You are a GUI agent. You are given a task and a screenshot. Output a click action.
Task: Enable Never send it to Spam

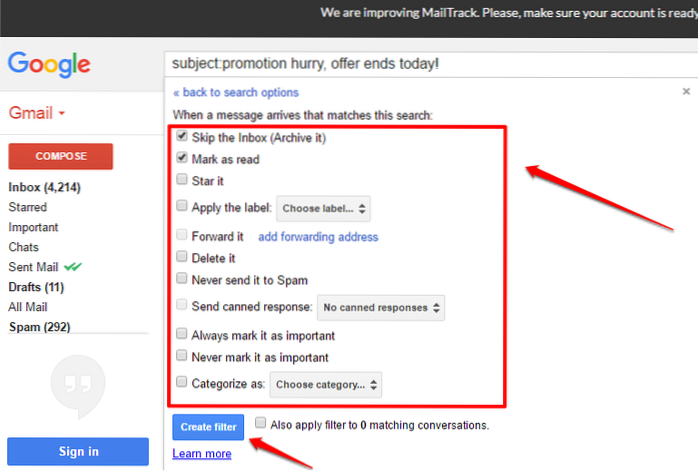pyautogui.click(x=181, y=278)
